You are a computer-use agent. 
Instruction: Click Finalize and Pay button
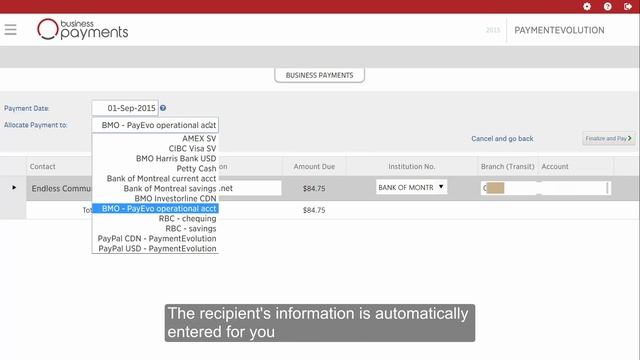click(x=609, y=138)
